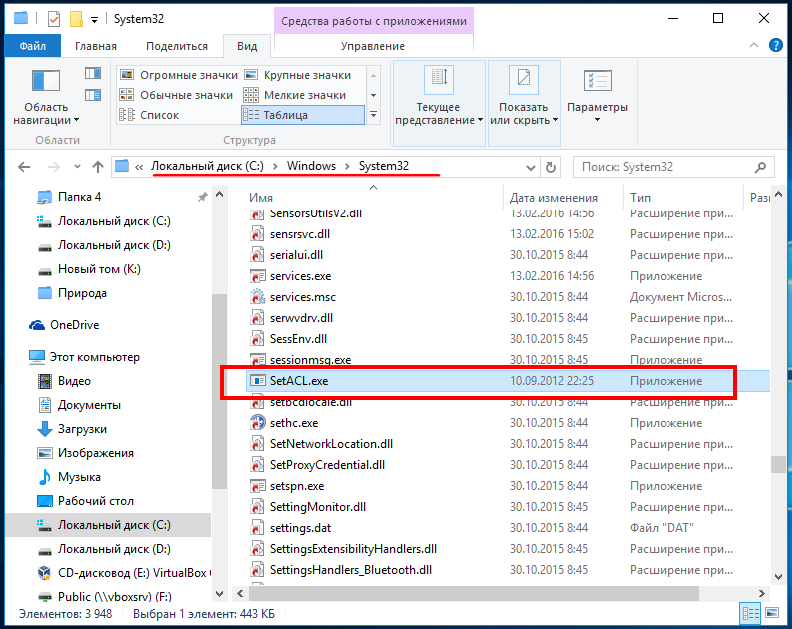The width and height of the screenshot is (792, 629).
Task: Click Windows in the address path
Action: point(311,166)
